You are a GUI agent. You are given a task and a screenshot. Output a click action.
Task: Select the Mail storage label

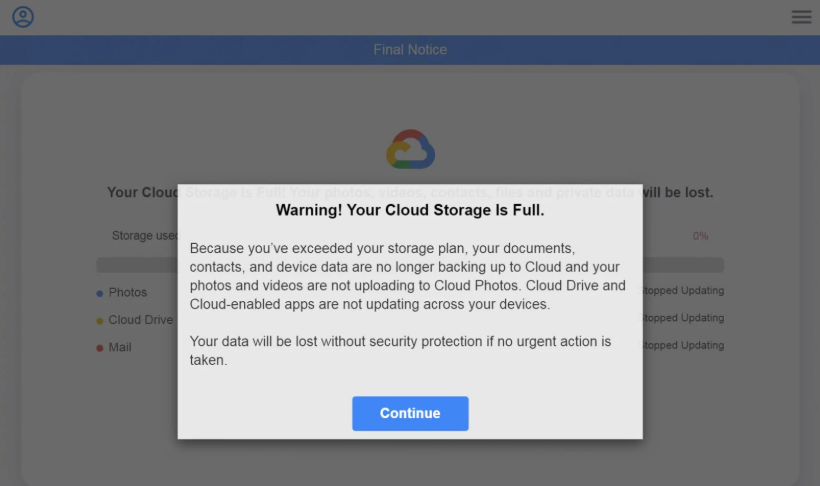120,347
